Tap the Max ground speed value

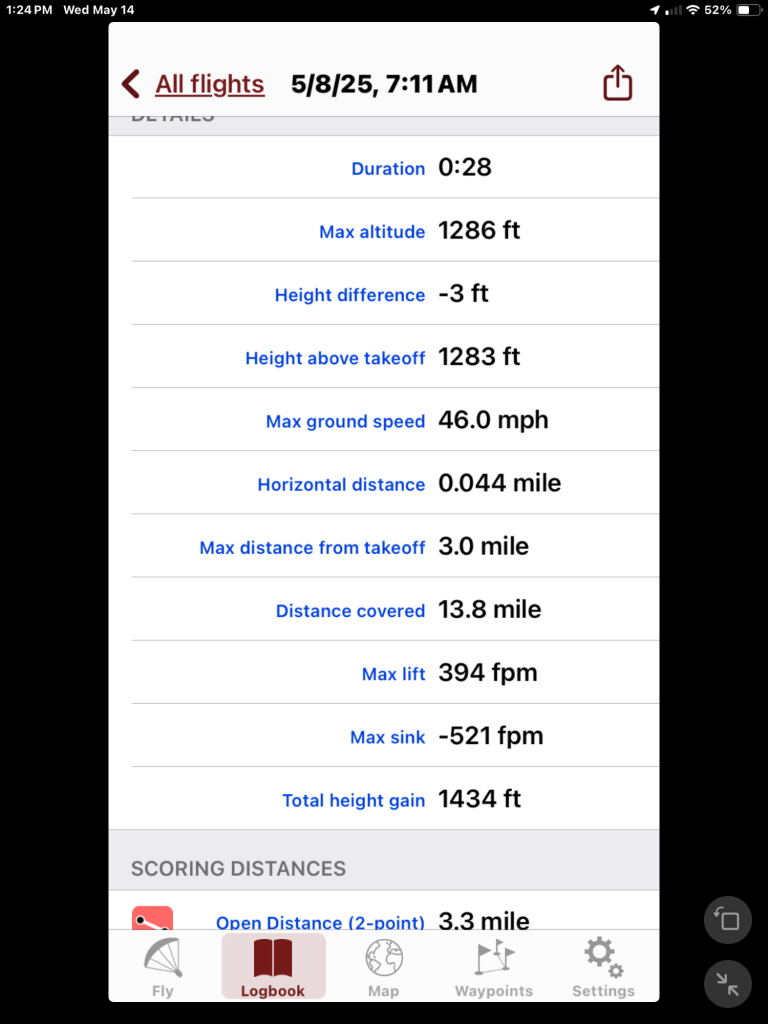pos(493,421)
